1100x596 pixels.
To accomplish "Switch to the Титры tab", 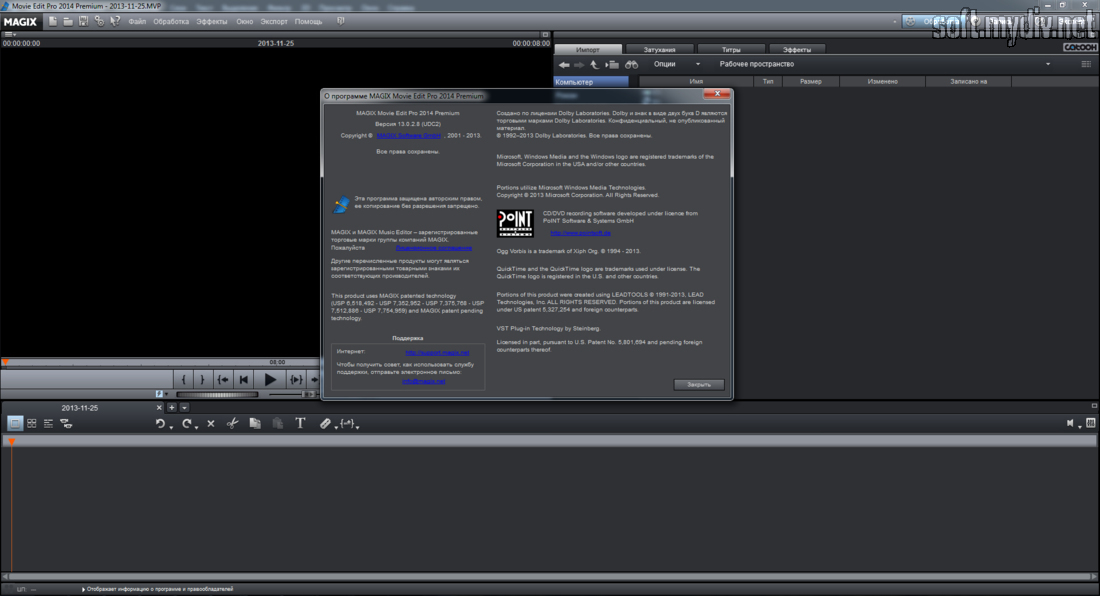I will (x=731, y=50).
